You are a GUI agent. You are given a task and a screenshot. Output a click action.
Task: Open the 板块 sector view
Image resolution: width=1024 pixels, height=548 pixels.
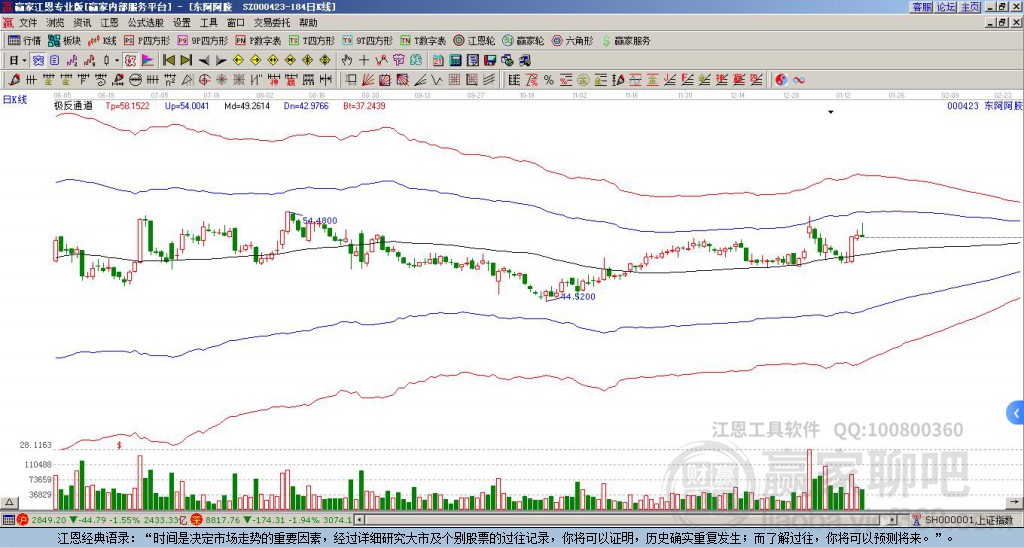point(65,40)
